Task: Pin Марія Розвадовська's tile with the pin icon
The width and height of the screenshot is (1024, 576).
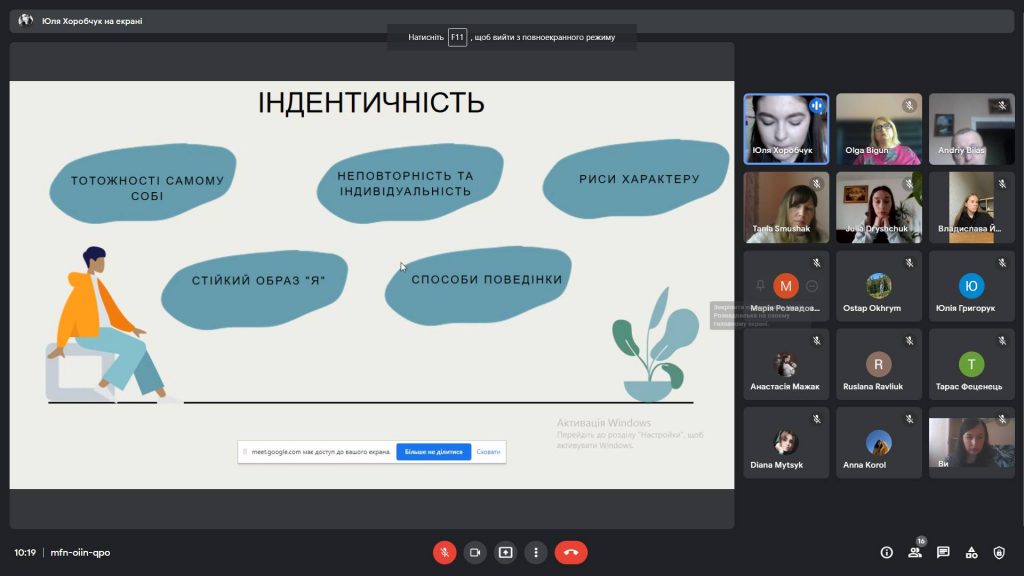Action: (760, 285)
